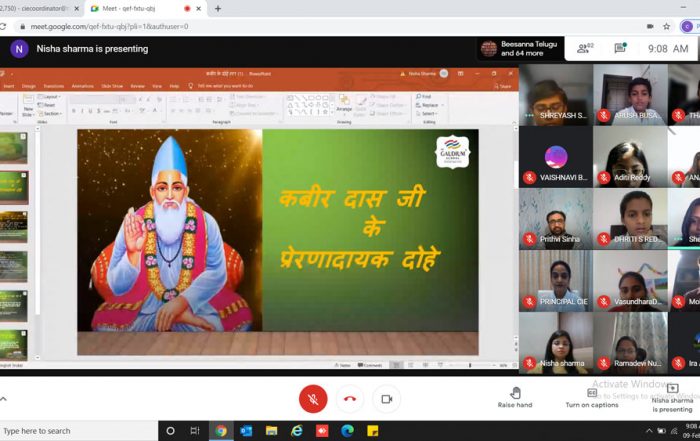The height and width of the screenshot is (441, 700).
Task: Unmute your microphone in Meet
Action: (x=313, y=399)
